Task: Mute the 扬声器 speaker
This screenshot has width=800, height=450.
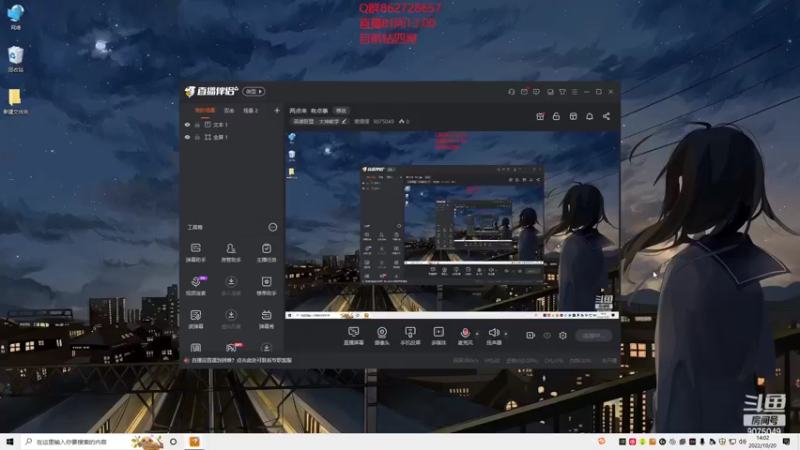Action: 493,335
